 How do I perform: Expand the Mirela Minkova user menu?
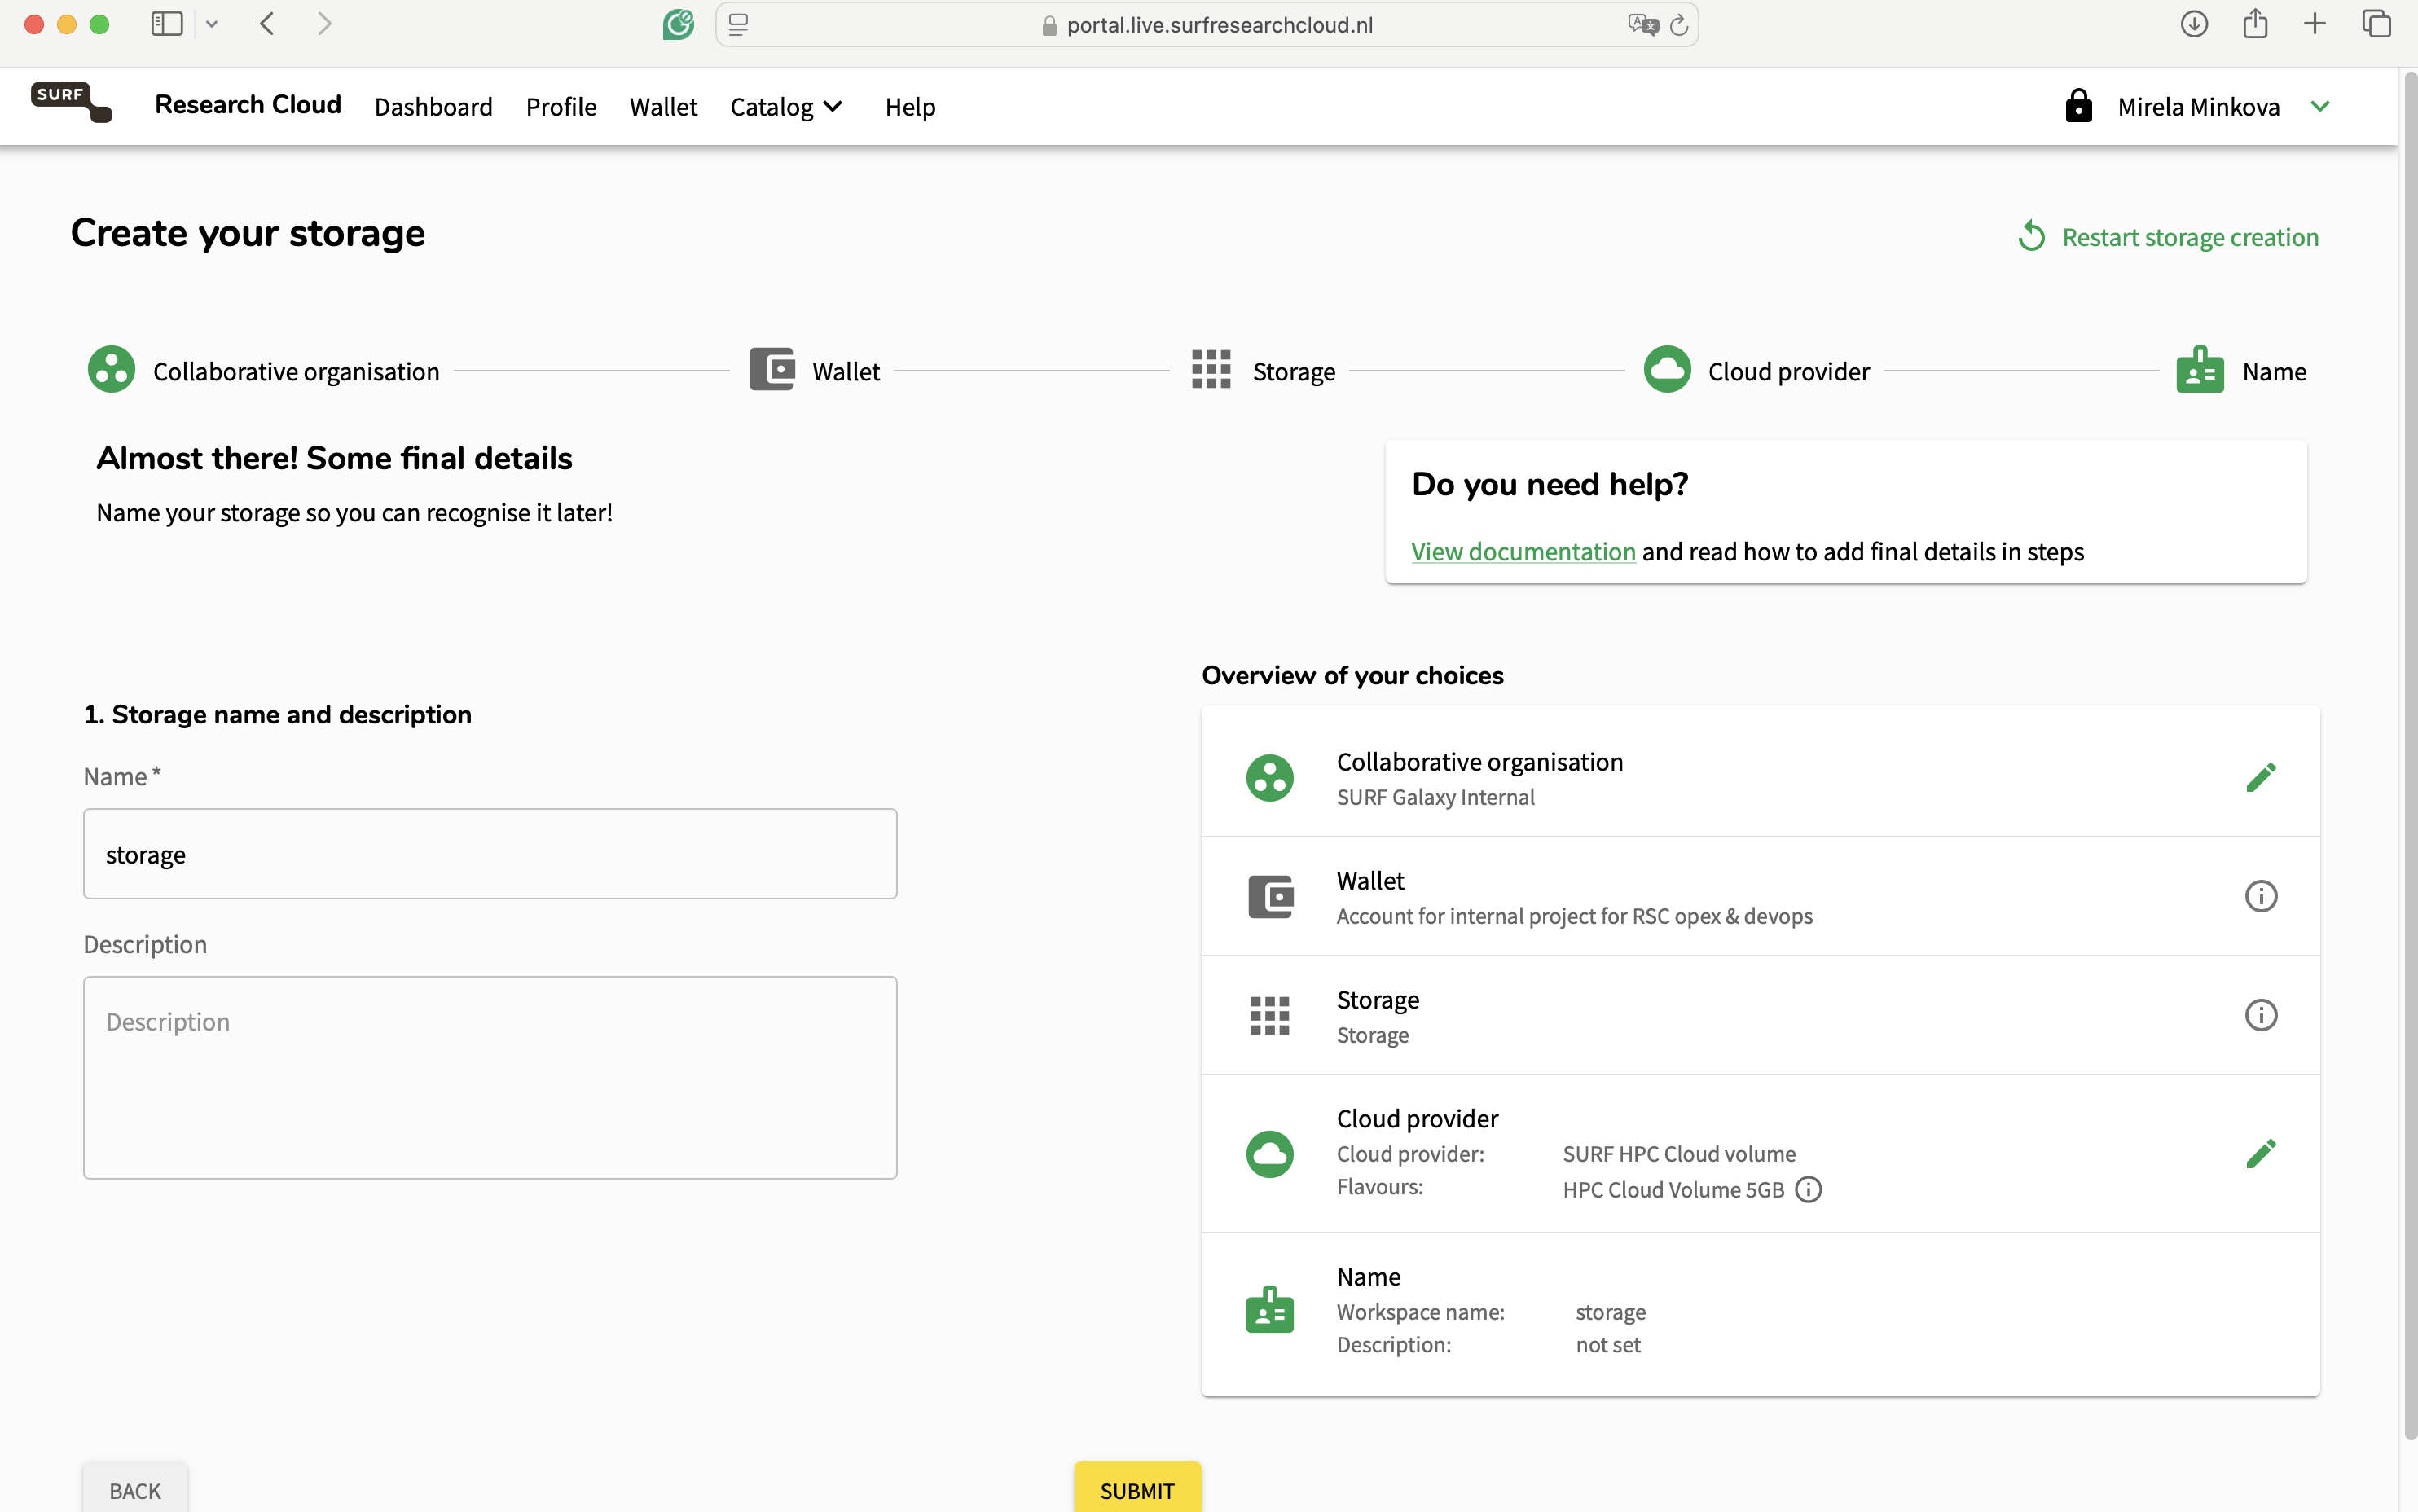pos(2320,106)
